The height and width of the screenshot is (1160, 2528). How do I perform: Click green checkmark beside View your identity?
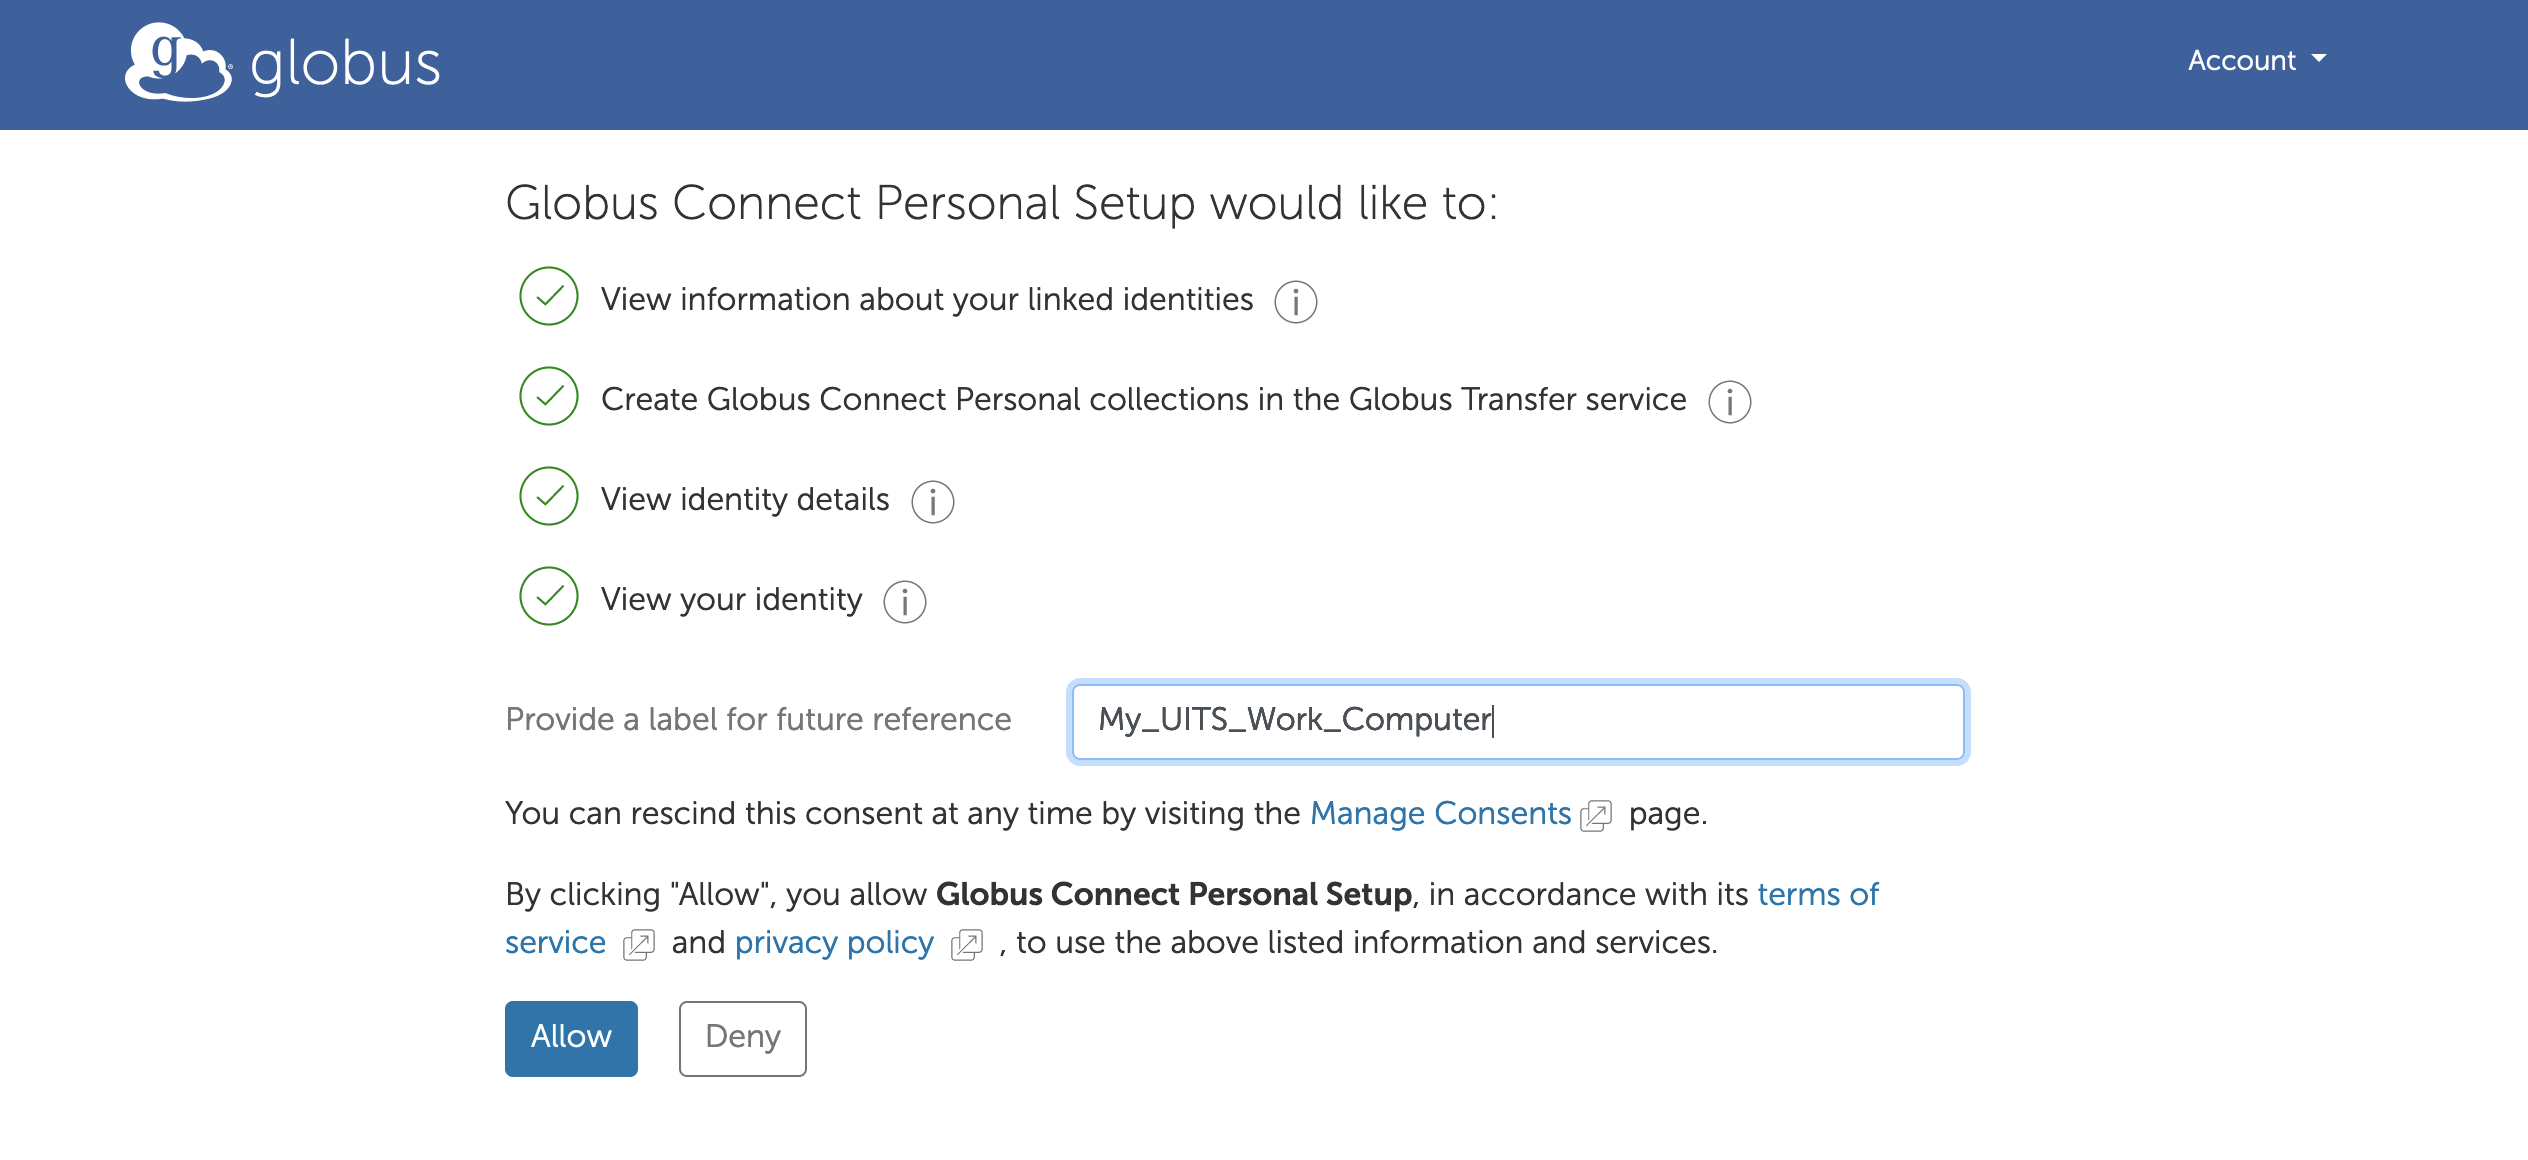click(x=549, y=596)
